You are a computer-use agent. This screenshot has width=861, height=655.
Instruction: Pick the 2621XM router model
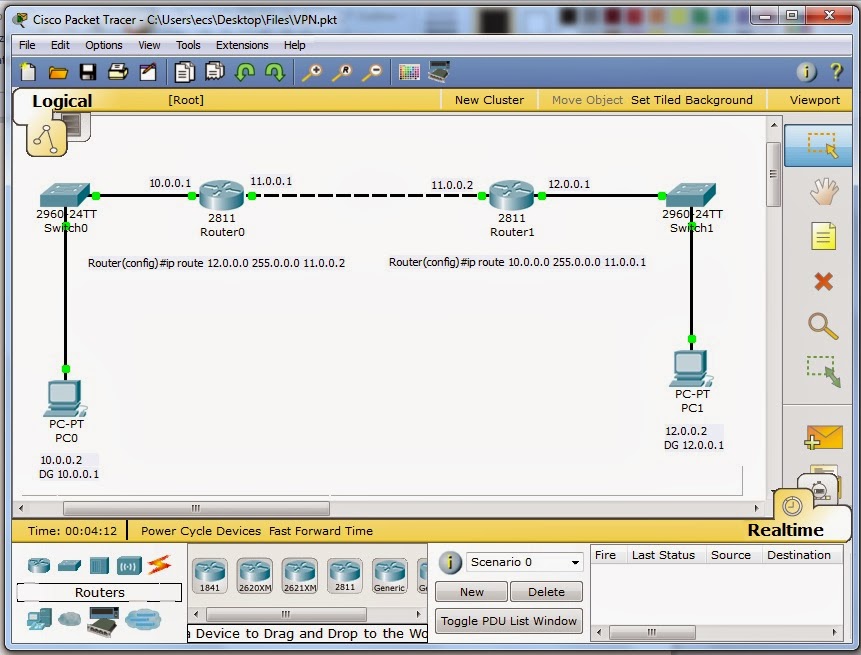pos(300,575)
